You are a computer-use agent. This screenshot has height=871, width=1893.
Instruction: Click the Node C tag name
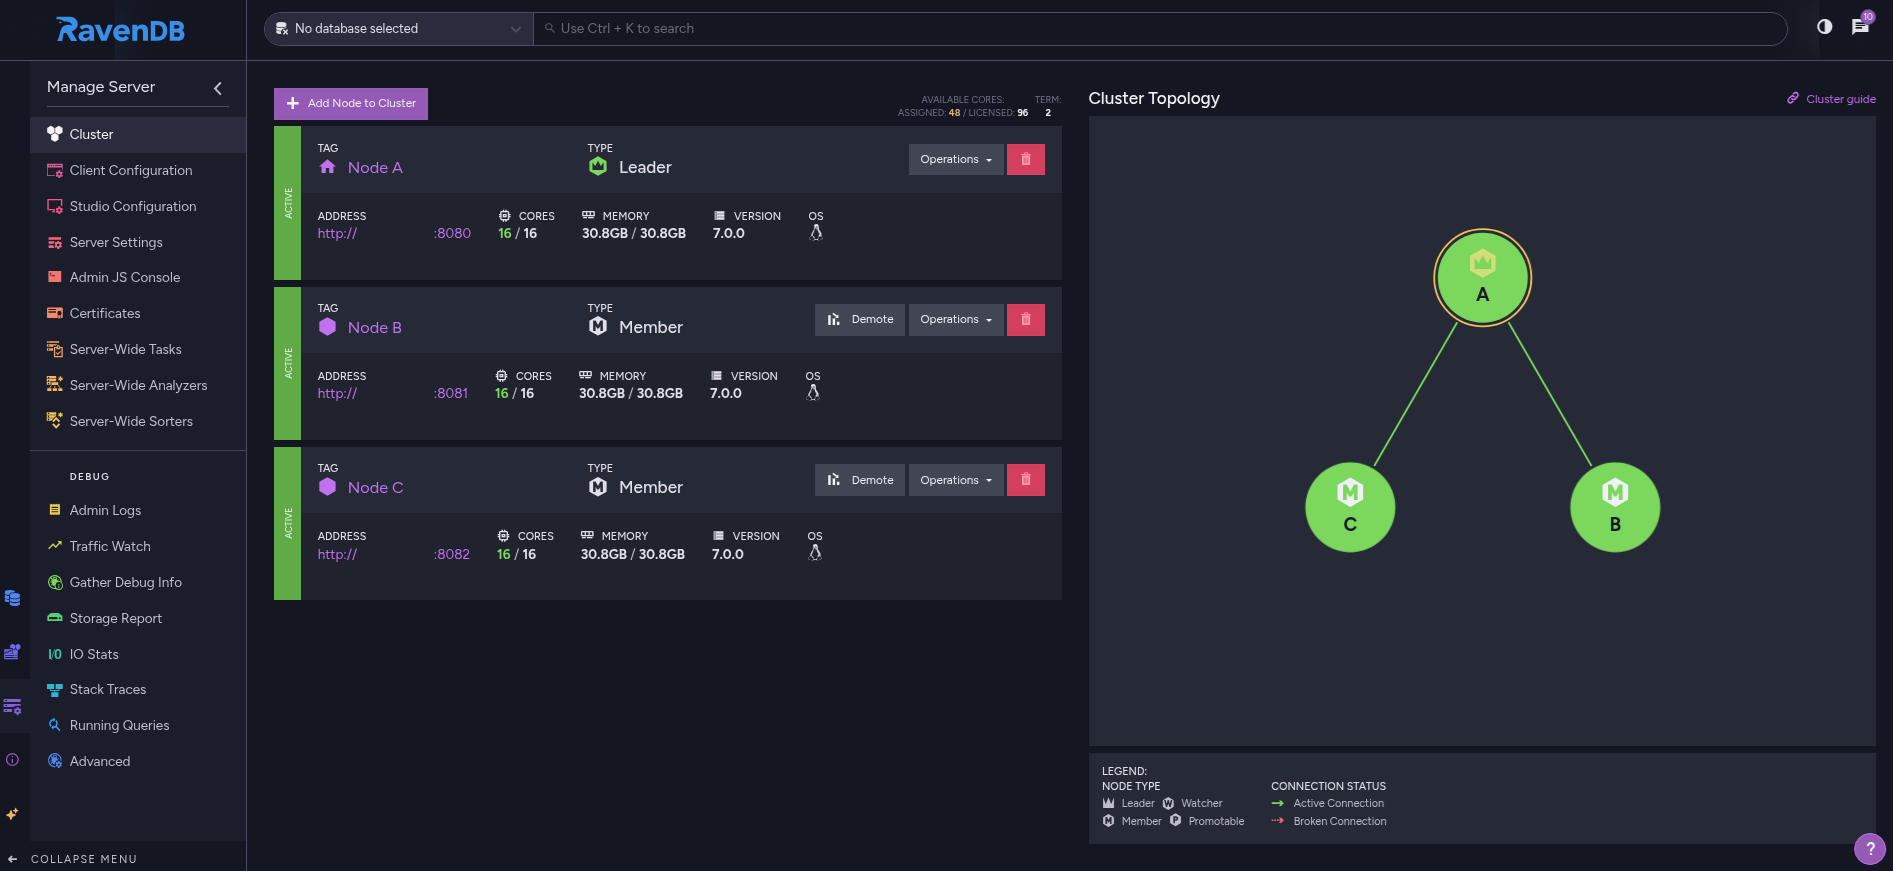(x=376, y=488)
